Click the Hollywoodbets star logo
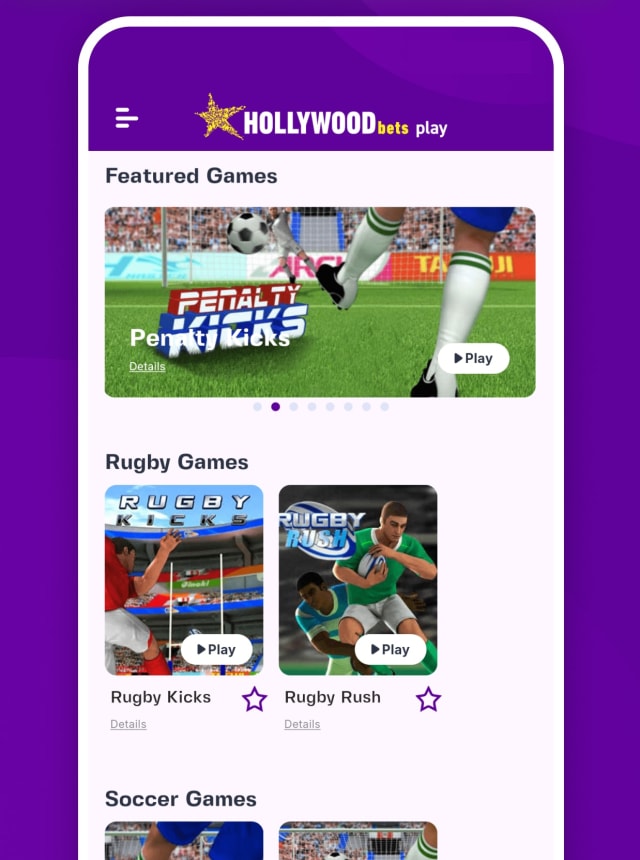 pos(220,116)
